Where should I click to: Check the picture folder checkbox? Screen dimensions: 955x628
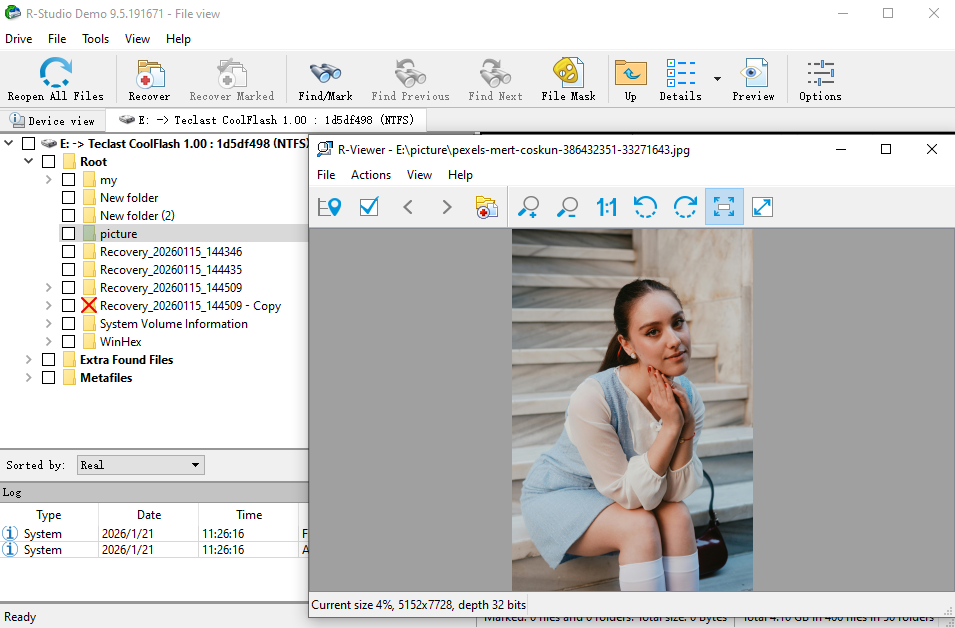[68, 233]
